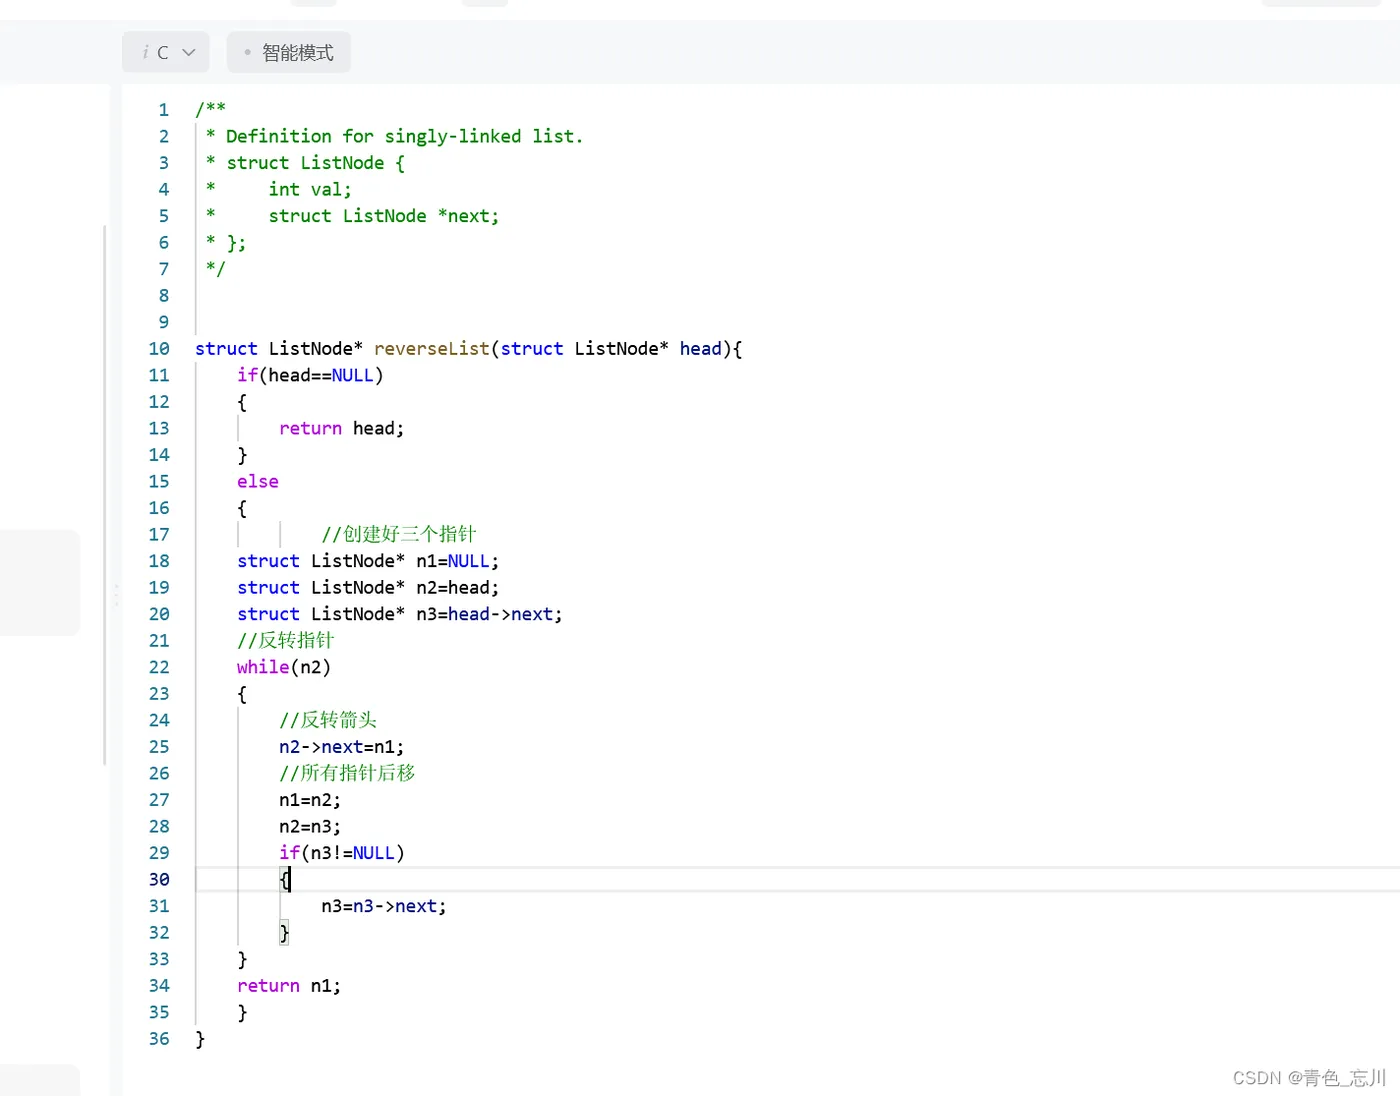
Task: Click the comment terminator "*/" on line 7
Action: tap(216, 268)
